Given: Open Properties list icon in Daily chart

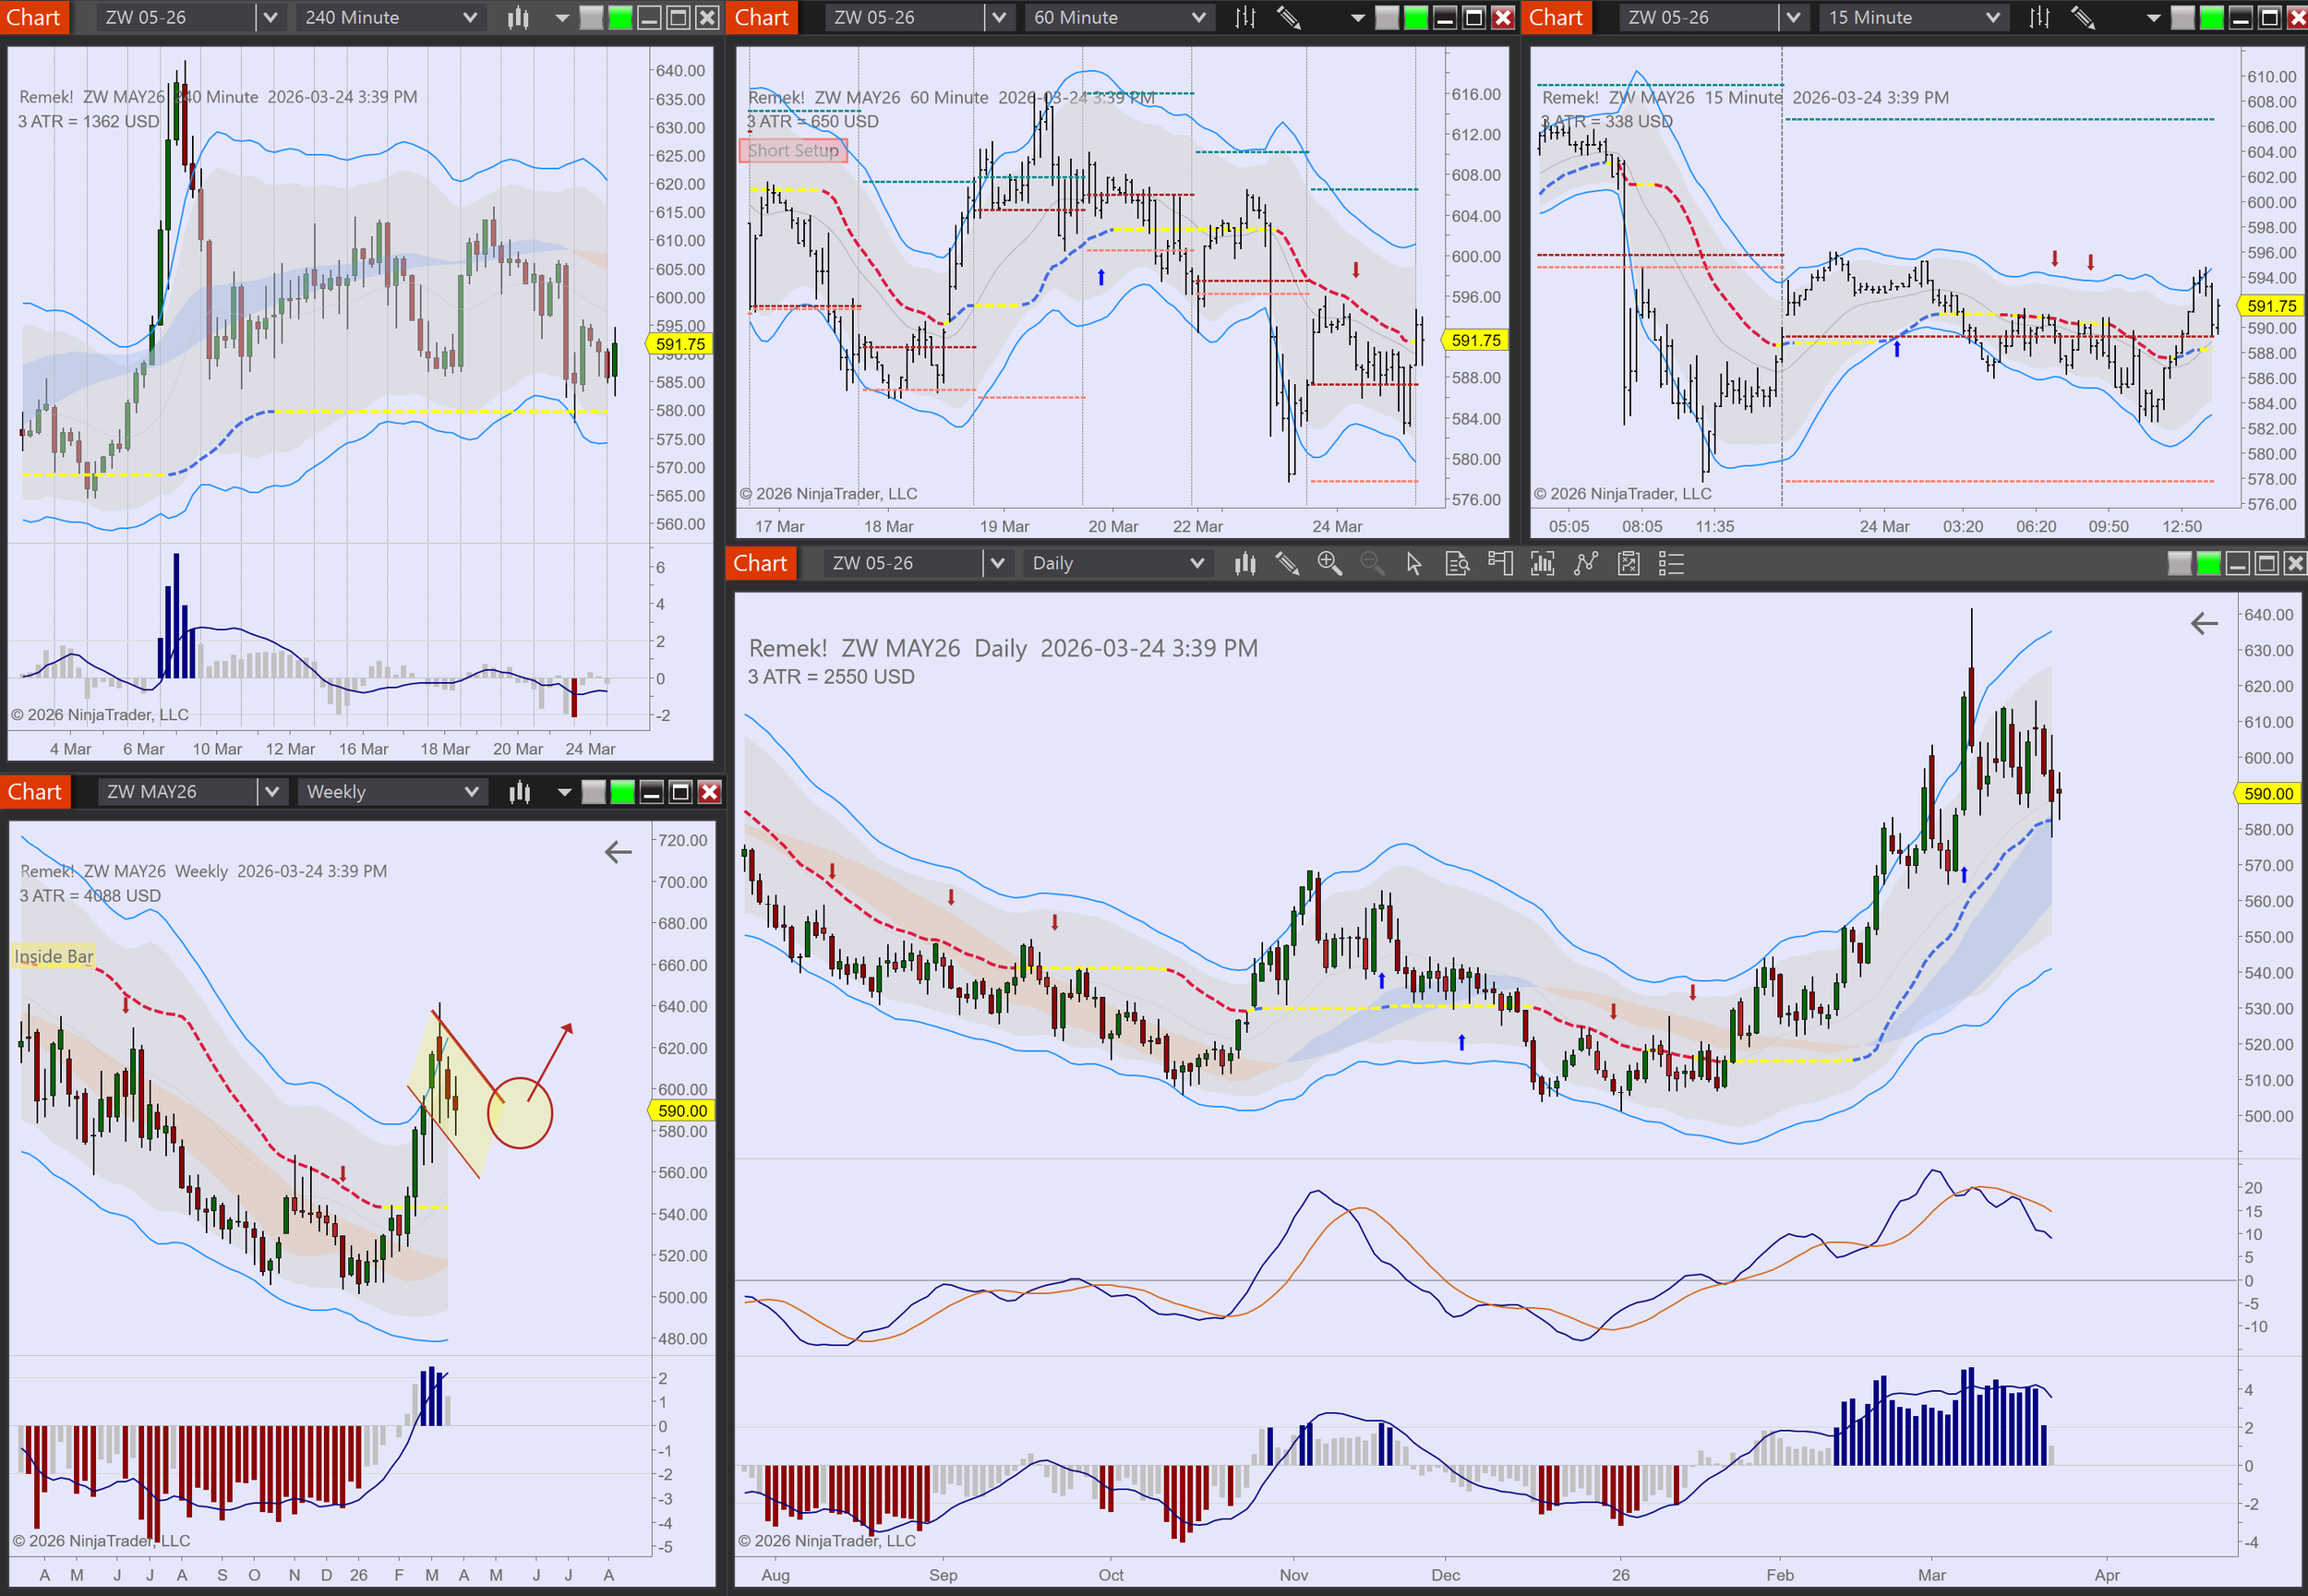Looking at the screenshot, I should point(1671,564).
